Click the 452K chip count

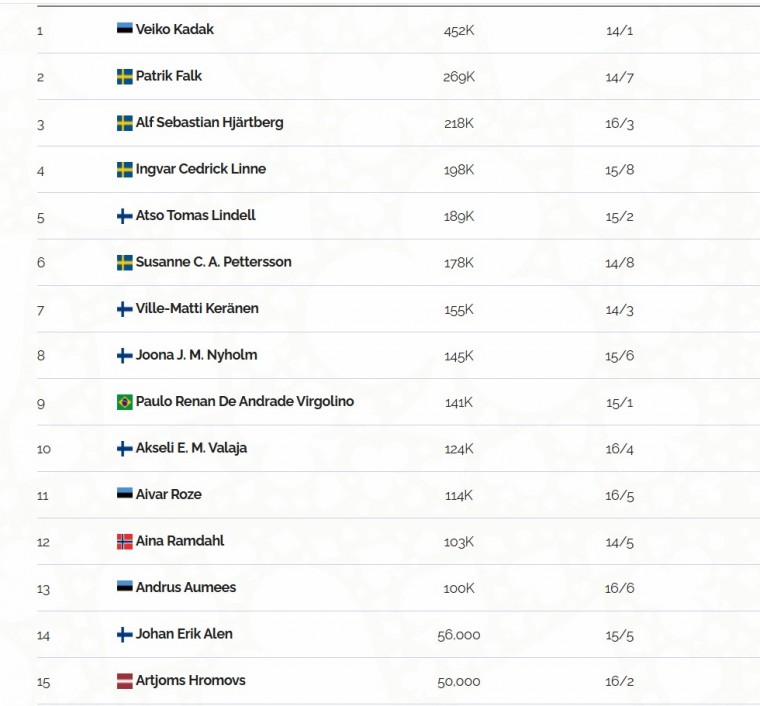point(458,31)
